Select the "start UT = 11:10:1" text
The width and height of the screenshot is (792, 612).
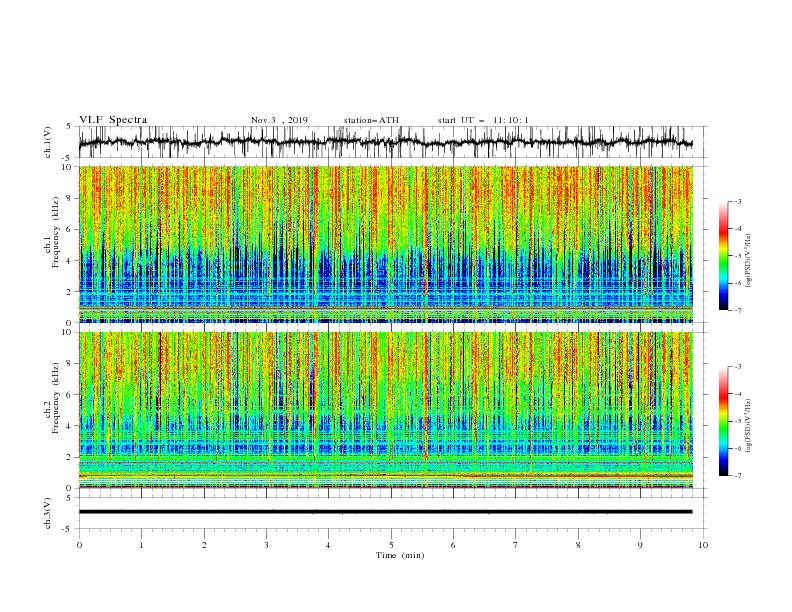click(x=483, y=120)
